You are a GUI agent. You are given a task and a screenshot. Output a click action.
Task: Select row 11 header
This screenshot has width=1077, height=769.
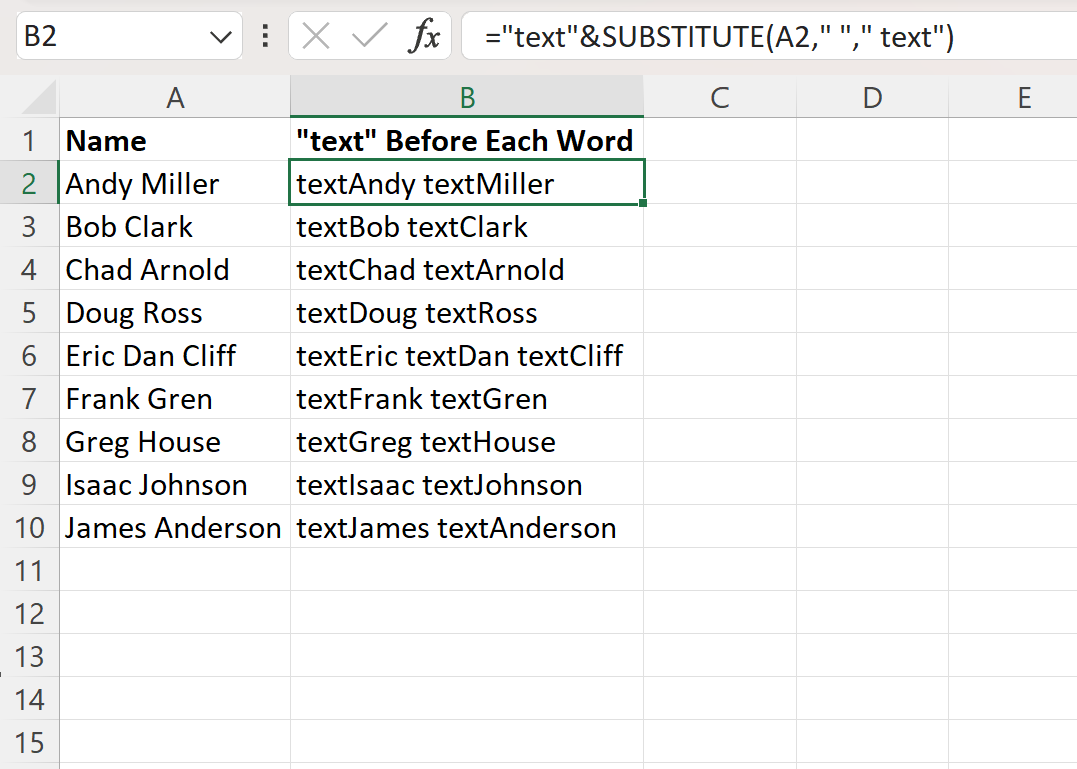[x=29, y=571]
